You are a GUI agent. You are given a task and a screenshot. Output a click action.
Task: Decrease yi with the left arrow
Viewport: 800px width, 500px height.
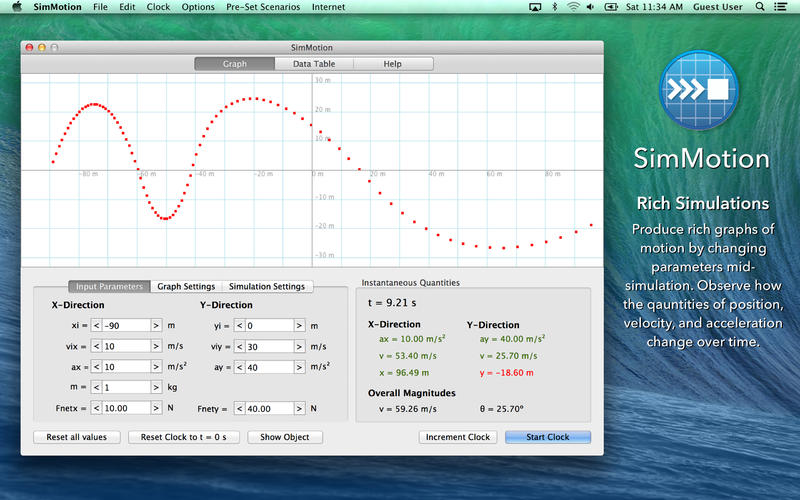click(240, 326)
